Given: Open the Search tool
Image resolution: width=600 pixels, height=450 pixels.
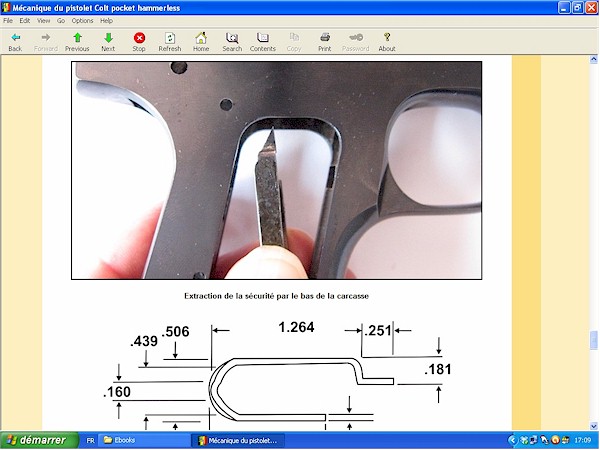Looking at the screenshot, I should point(232,41).
